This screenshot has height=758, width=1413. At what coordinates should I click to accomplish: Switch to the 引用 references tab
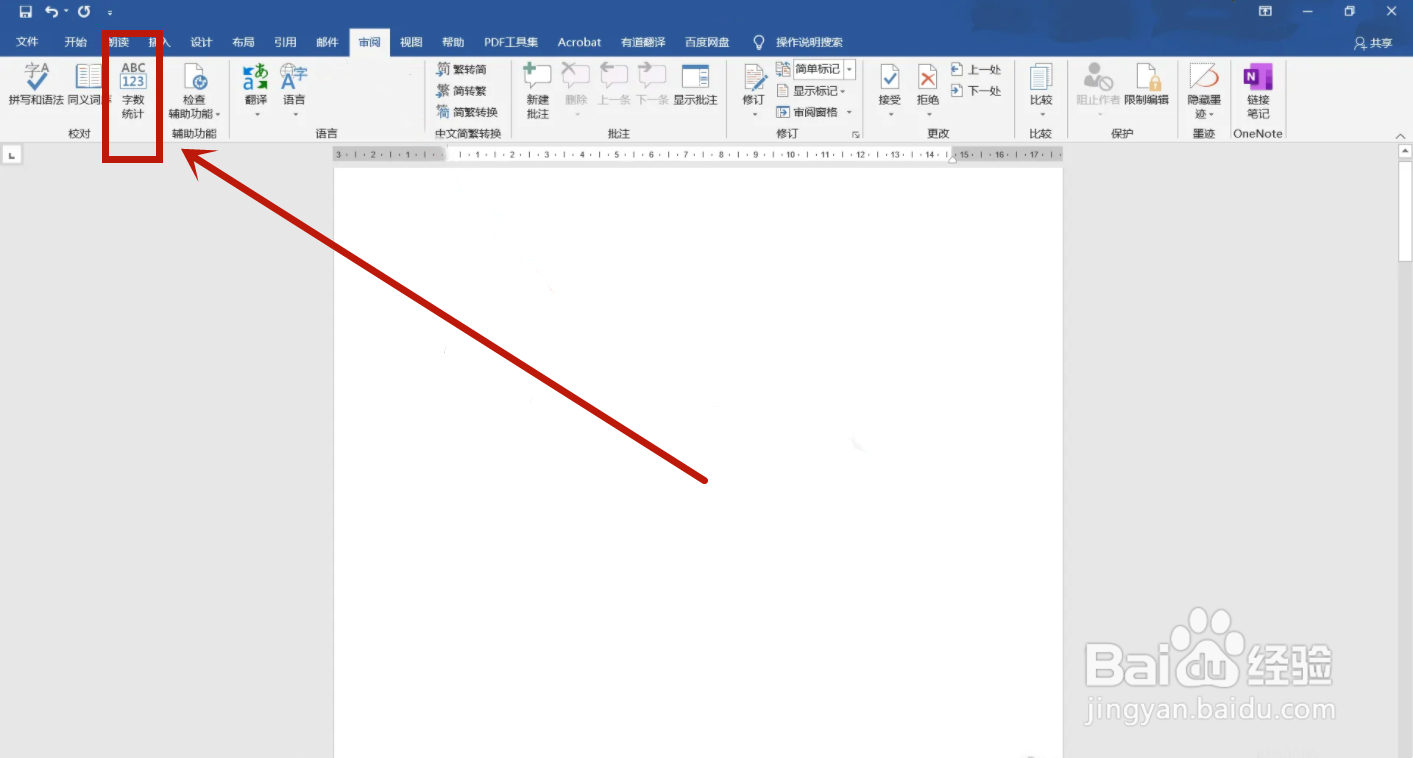285,42
